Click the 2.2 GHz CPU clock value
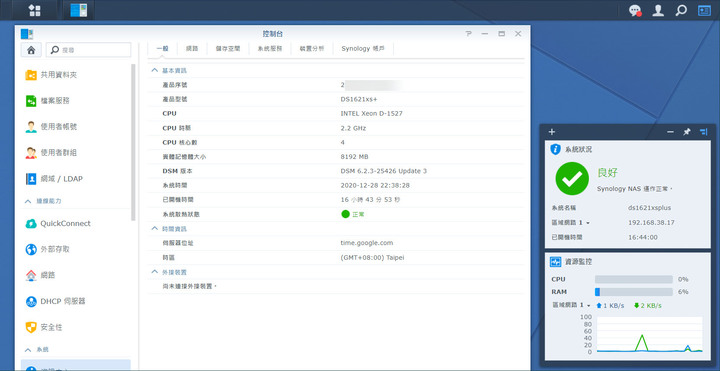 click(x=353, y=128)
